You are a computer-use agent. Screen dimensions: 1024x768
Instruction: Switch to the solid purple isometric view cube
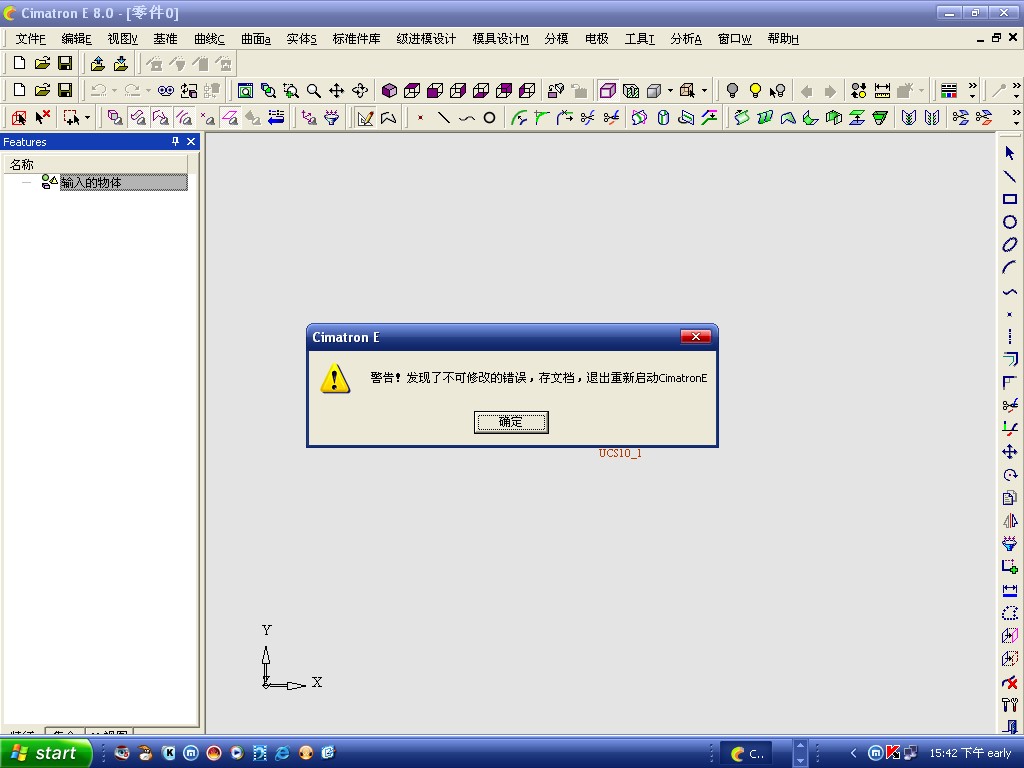click(389, 90)
